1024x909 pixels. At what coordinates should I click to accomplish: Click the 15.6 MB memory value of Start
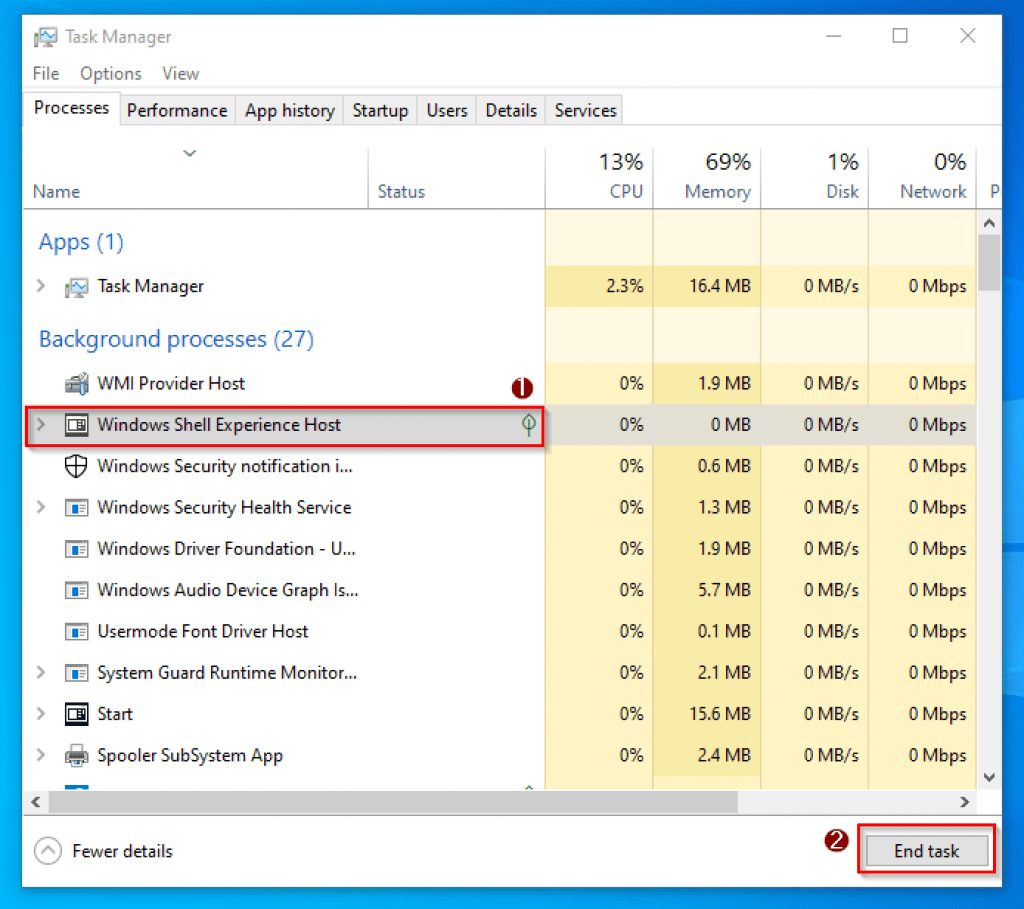720,714
